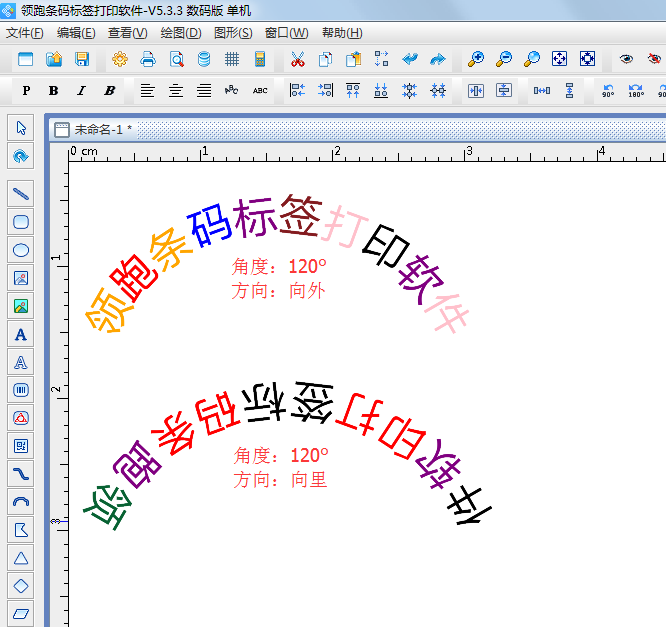Open the 绘图(D) menu

coord(181,33)
